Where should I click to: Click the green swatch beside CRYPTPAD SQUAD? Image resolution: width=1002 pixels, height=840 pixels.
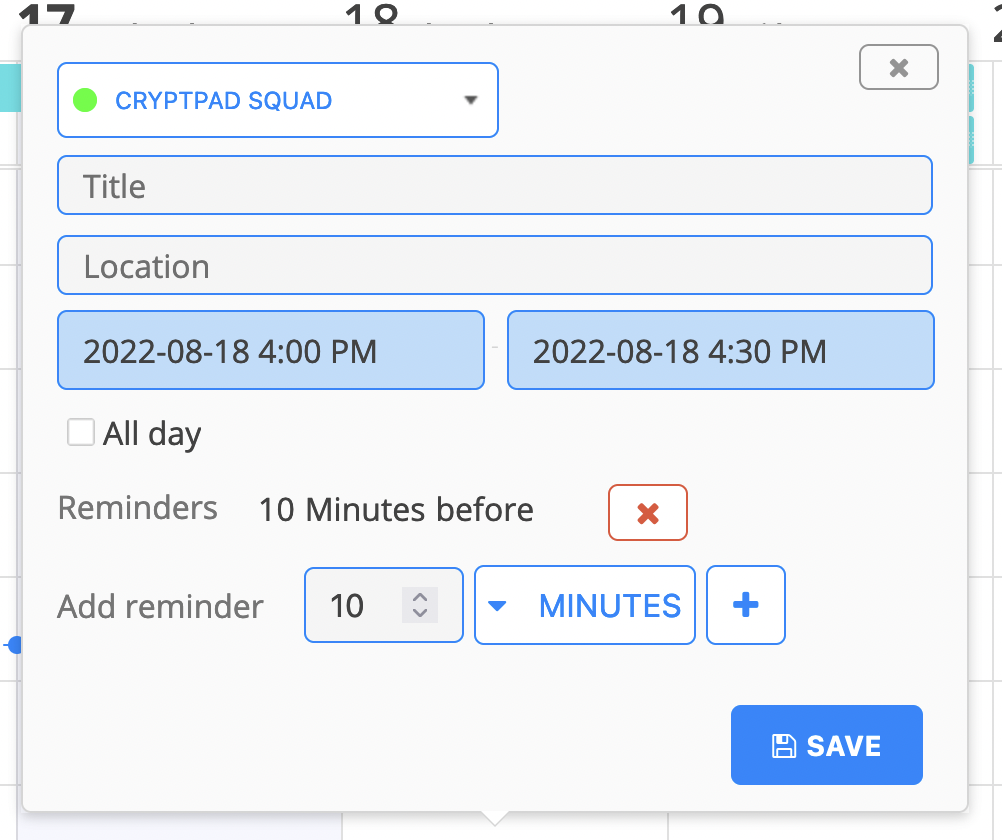pos(86,100)
